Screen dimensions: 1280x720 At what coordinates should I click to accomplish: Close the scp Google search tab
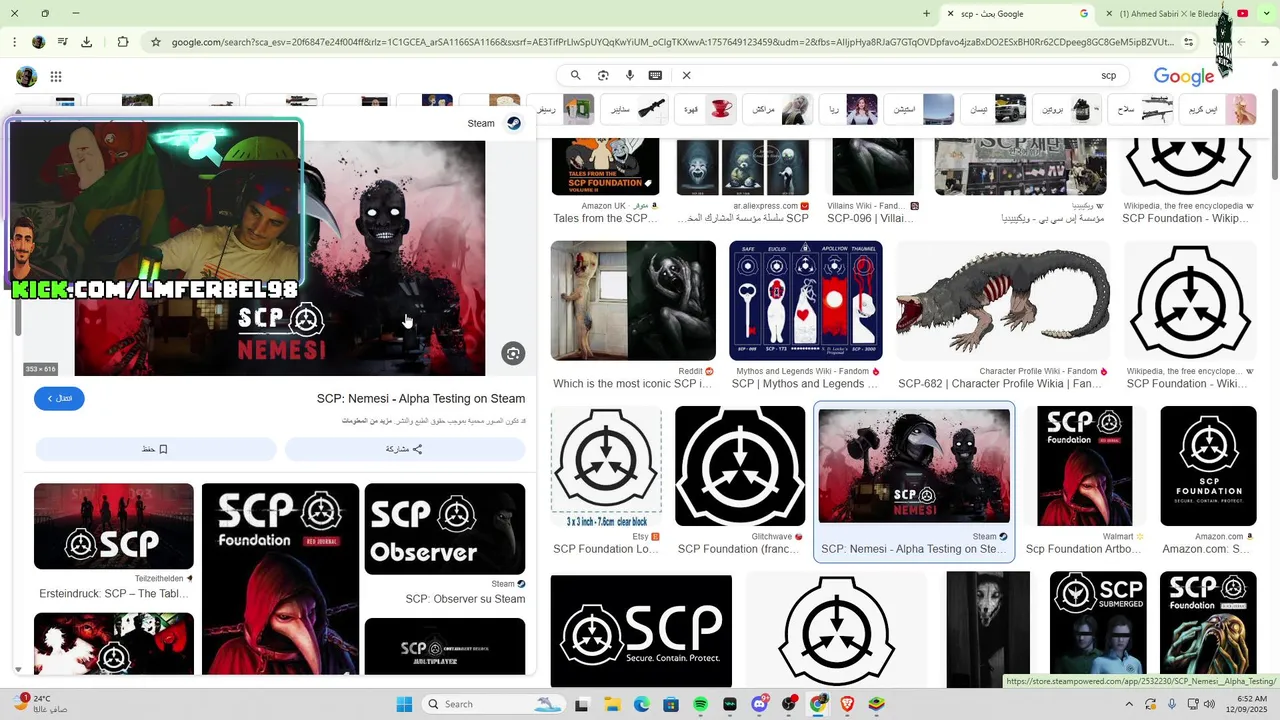[x=949, y=14]
